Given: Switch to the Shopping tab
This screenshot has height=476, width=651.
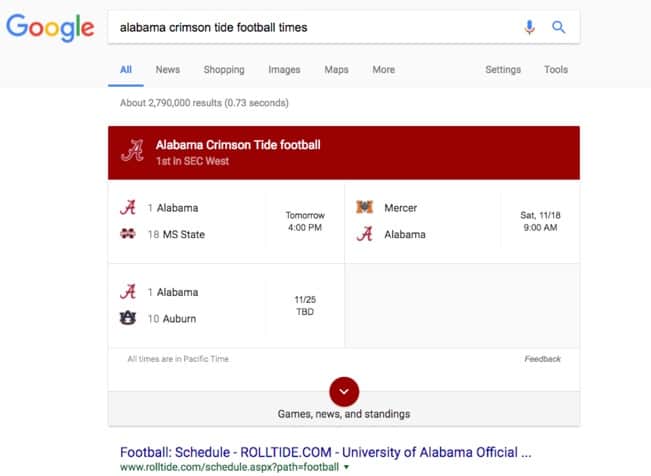Looking at the screenshot, I should pyautogui.click(x=224, y=70).
